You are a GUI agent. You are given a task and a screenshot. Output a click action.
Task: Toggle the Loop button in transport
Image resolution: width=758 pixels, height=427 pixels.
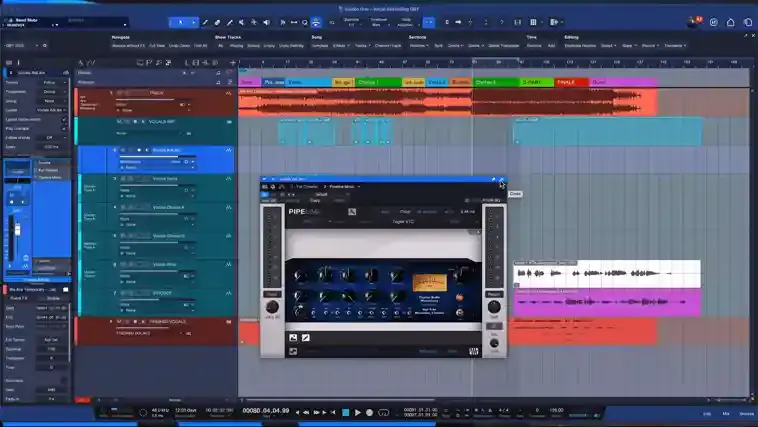coord(384,412)
